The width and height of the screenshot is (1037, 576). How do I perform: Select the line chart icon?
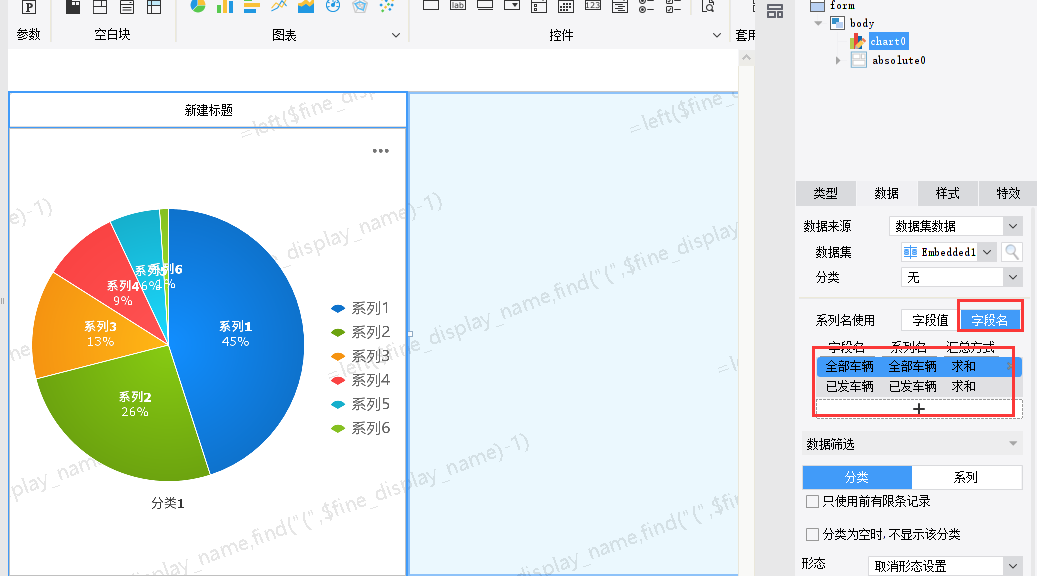point(279,7)
